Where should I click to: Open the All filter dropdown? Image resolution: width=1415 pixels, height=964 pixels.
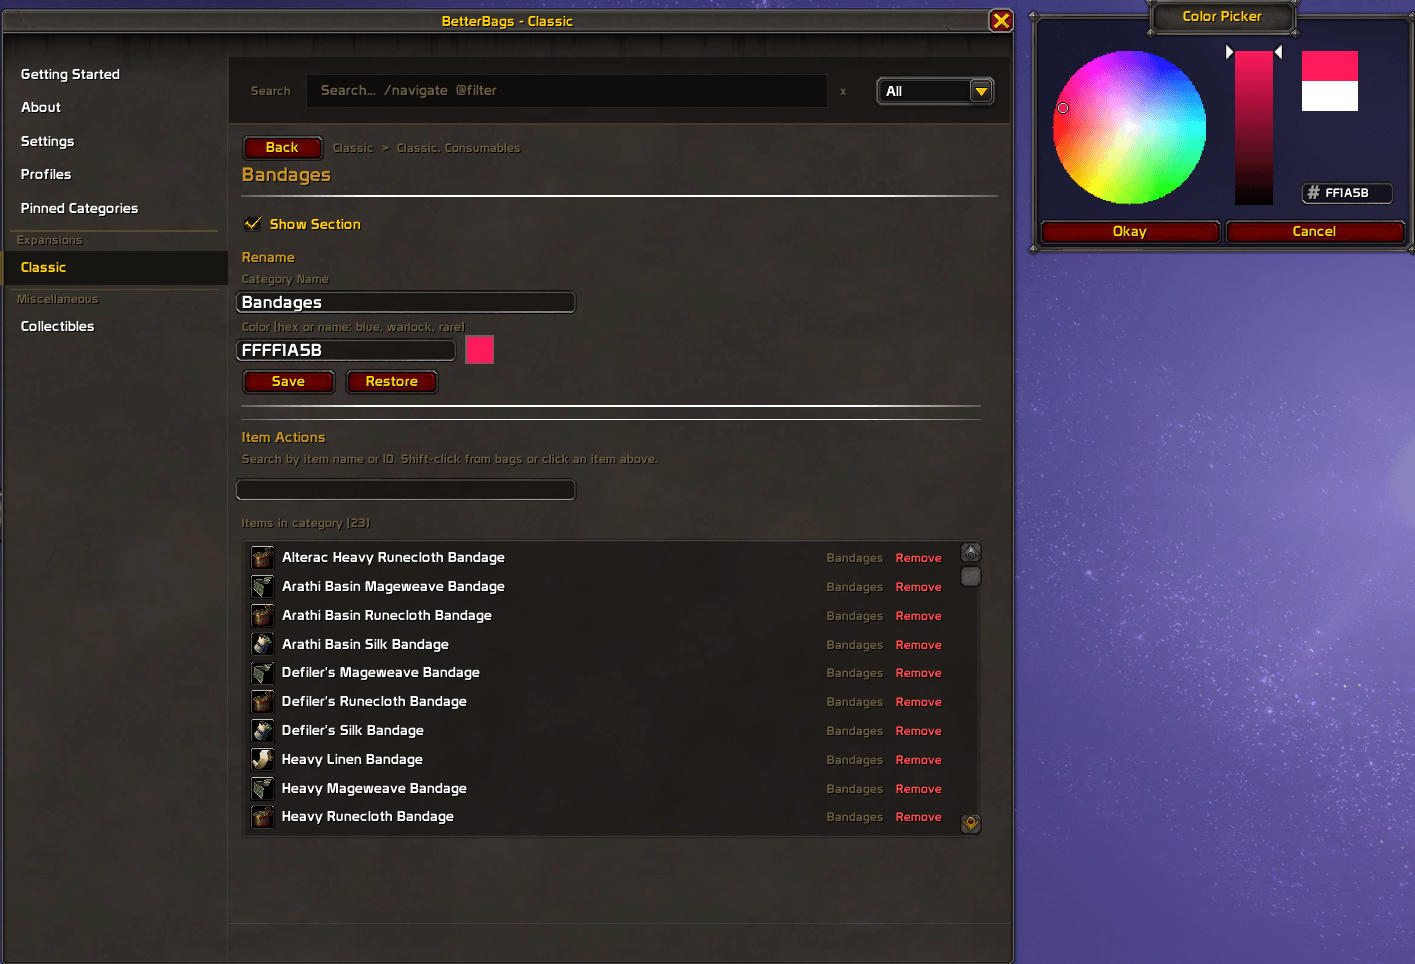coord(935,91)
